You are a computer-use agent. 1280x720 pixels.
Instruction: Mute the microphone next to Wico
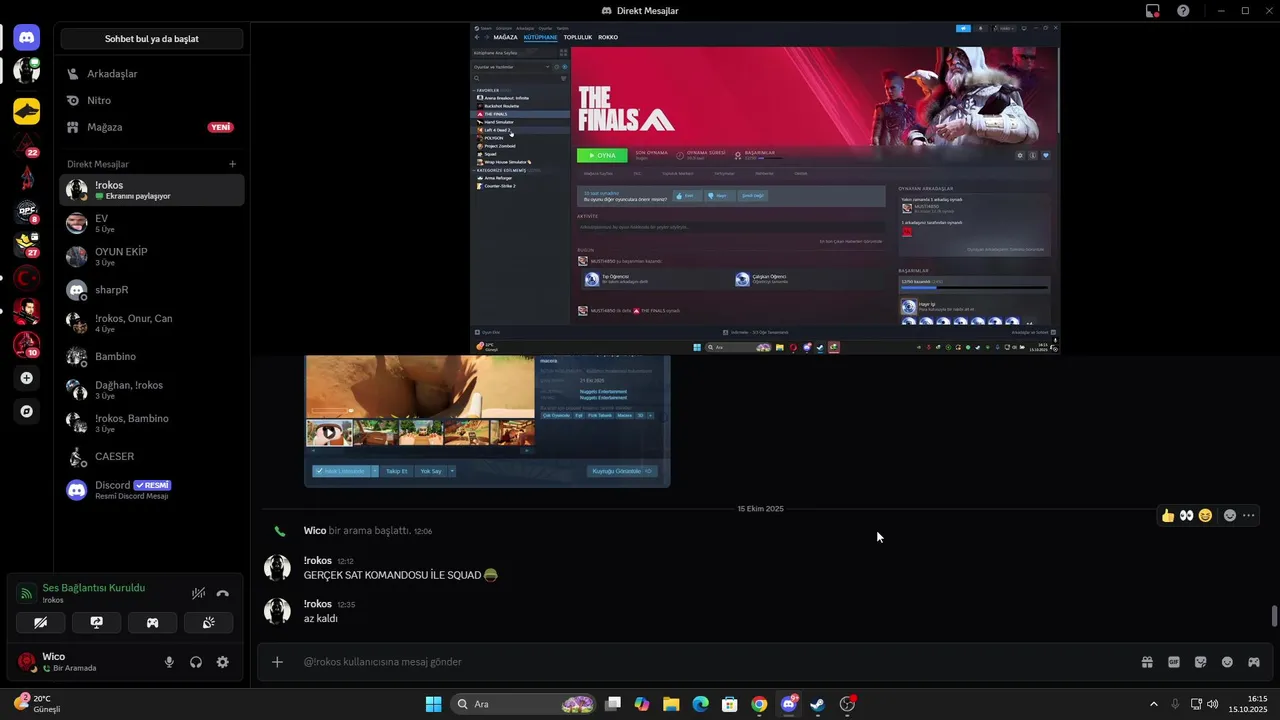tap(169, 662)
